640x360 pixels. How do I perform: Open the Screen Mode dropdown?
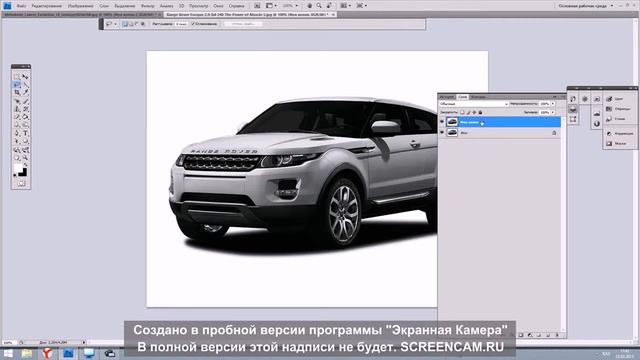click(362, 6)
